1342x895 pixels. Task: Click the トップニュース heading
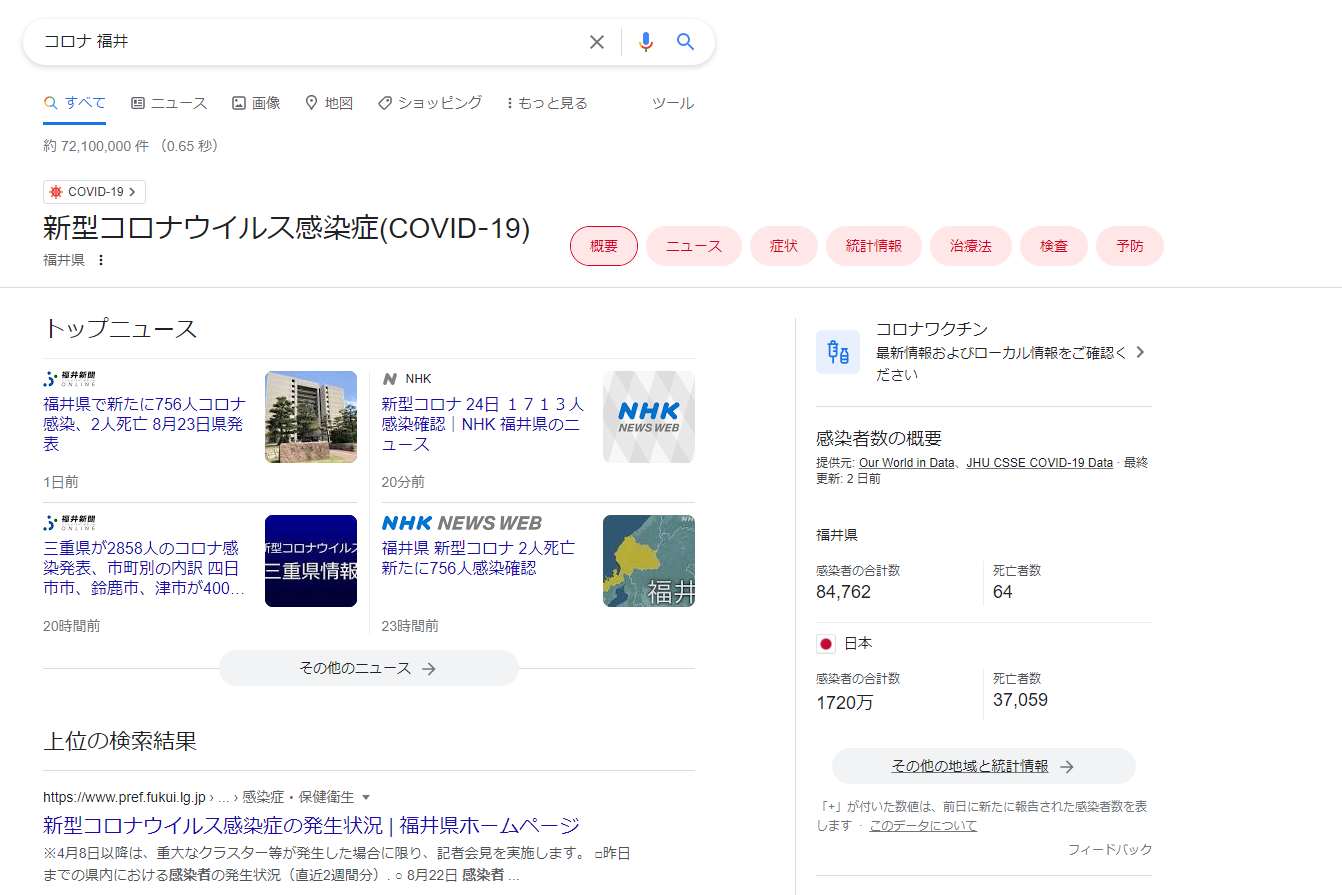tap(120, 329)
